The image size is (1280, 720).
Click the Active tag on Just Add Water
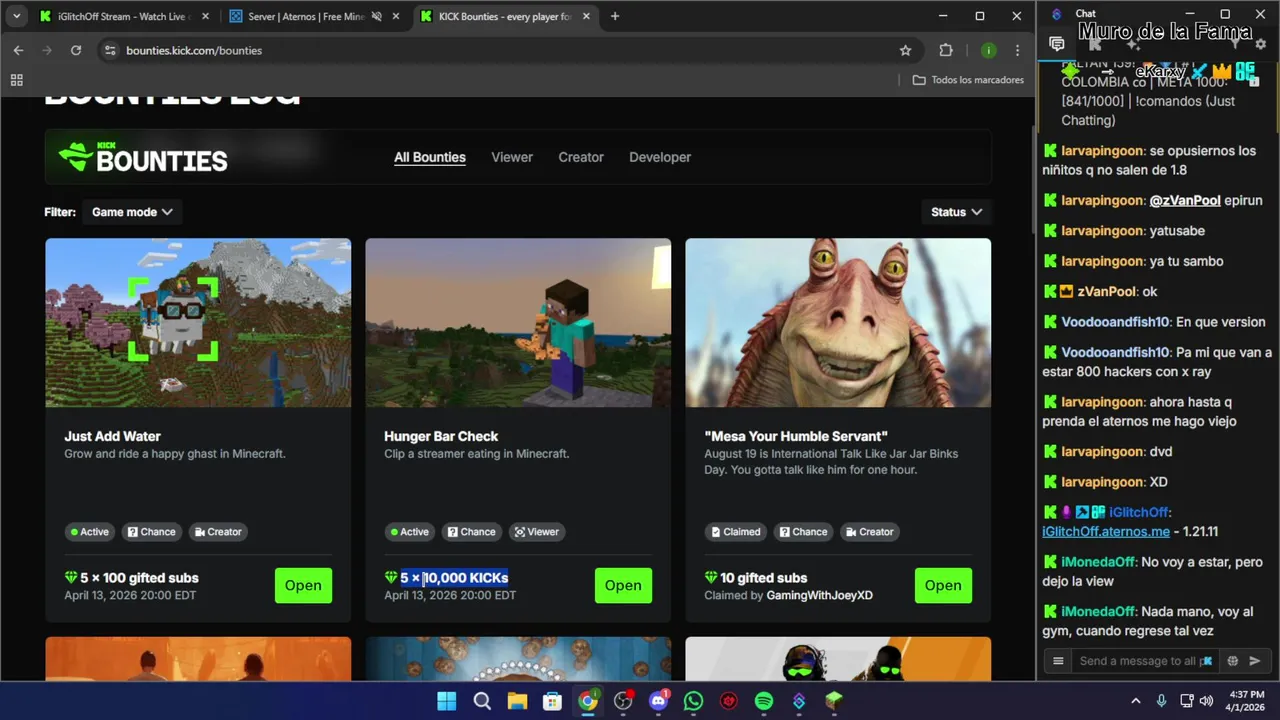(x=89, y=532)
